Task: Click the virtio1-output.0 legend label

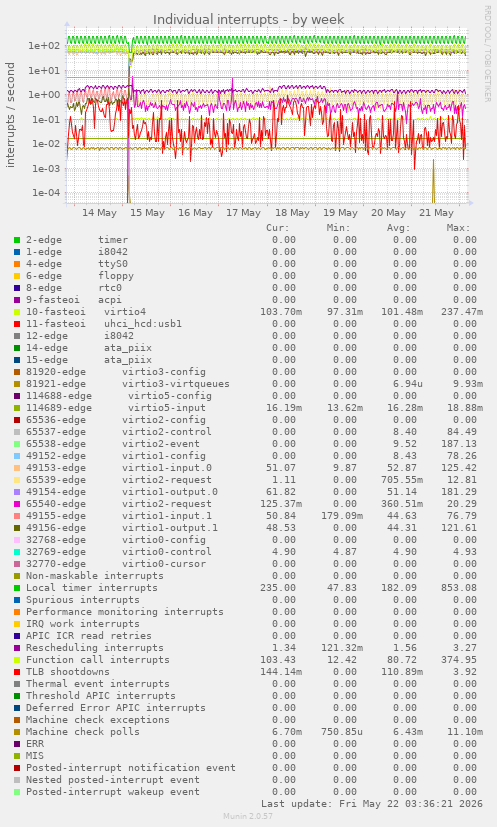Action: pos(170,492)
